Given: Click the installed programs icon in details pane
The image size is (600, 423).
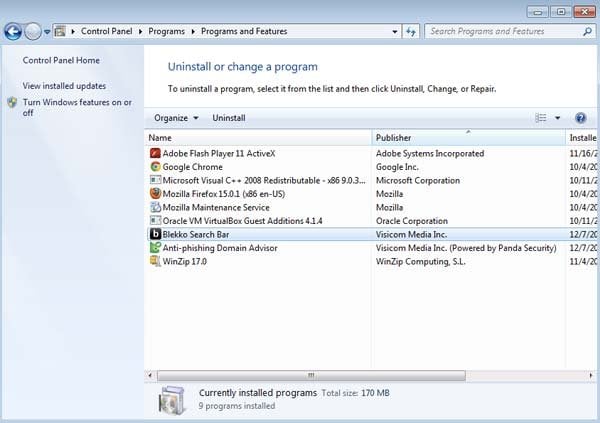Looking at the screenshot, I should click(172, 400).
